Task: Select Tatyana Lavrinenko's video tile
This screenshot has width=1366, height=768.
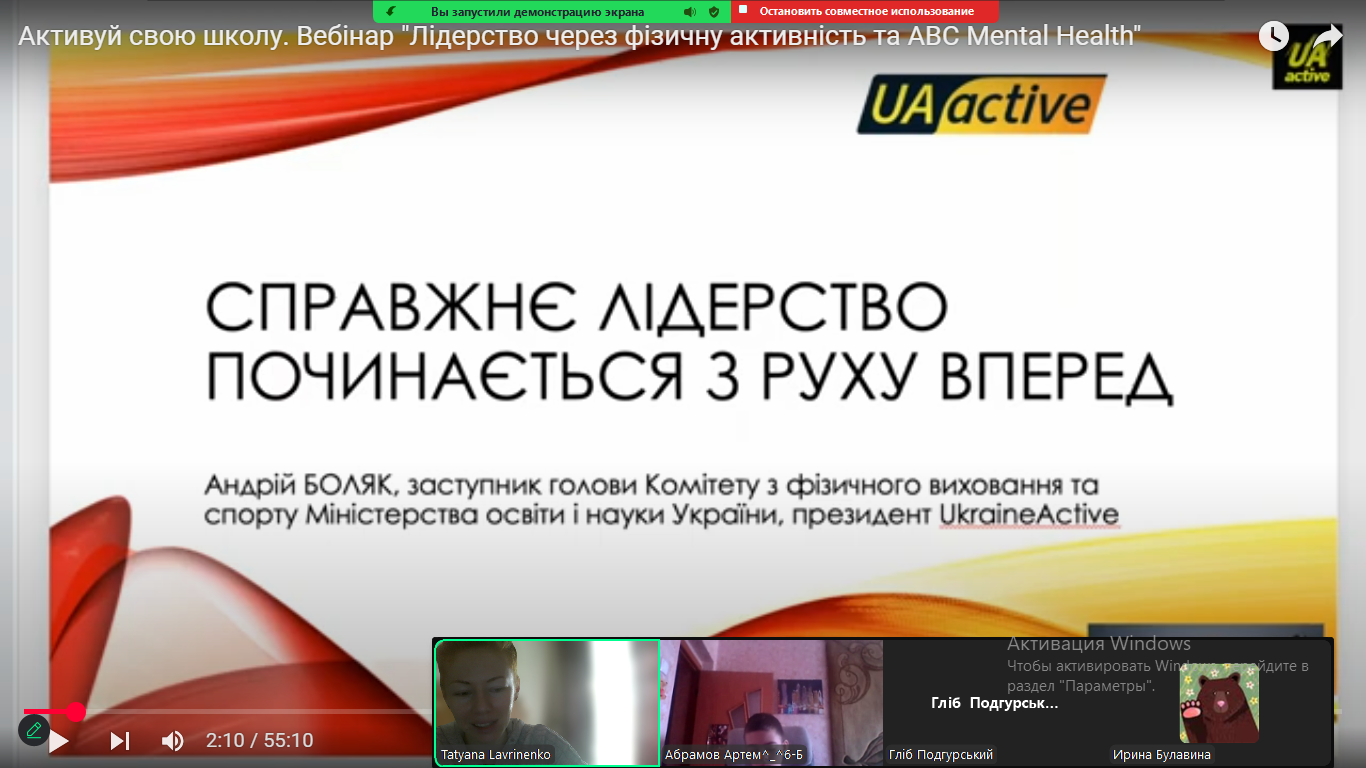Action: click(x=547, y=703)
